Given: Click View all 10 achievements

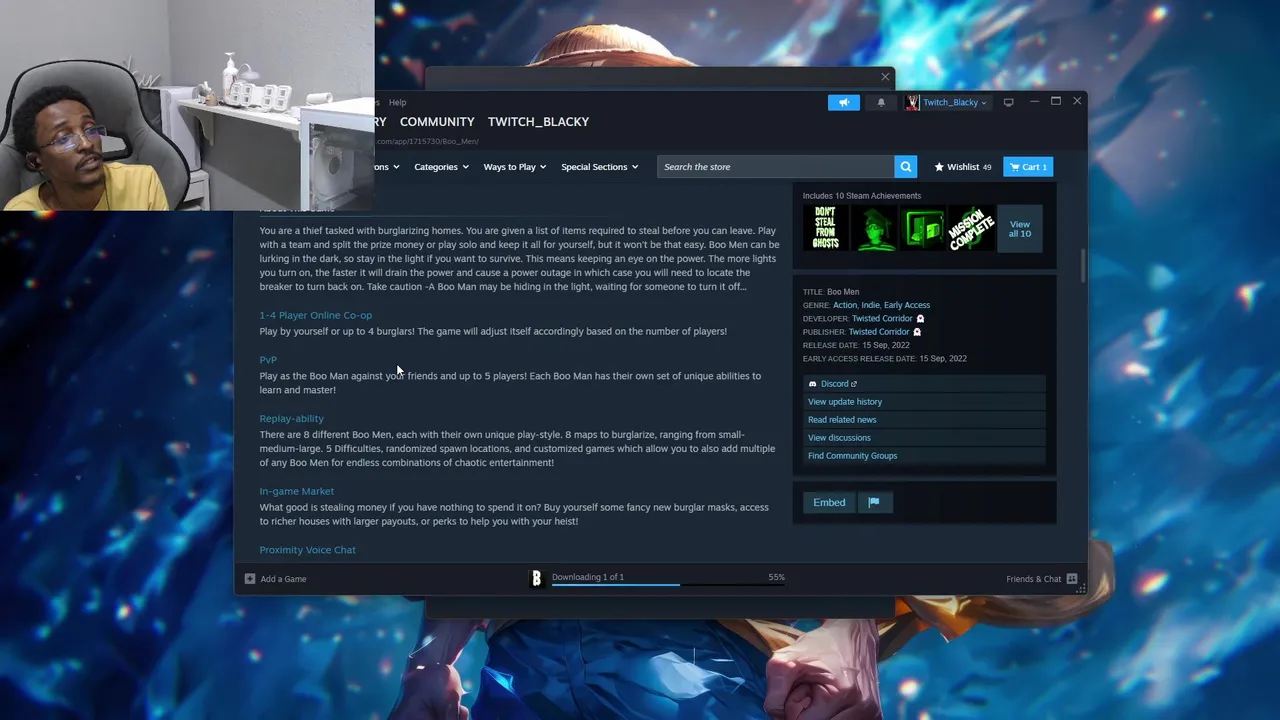Looking at the screenshot, I should point(1019,229).
